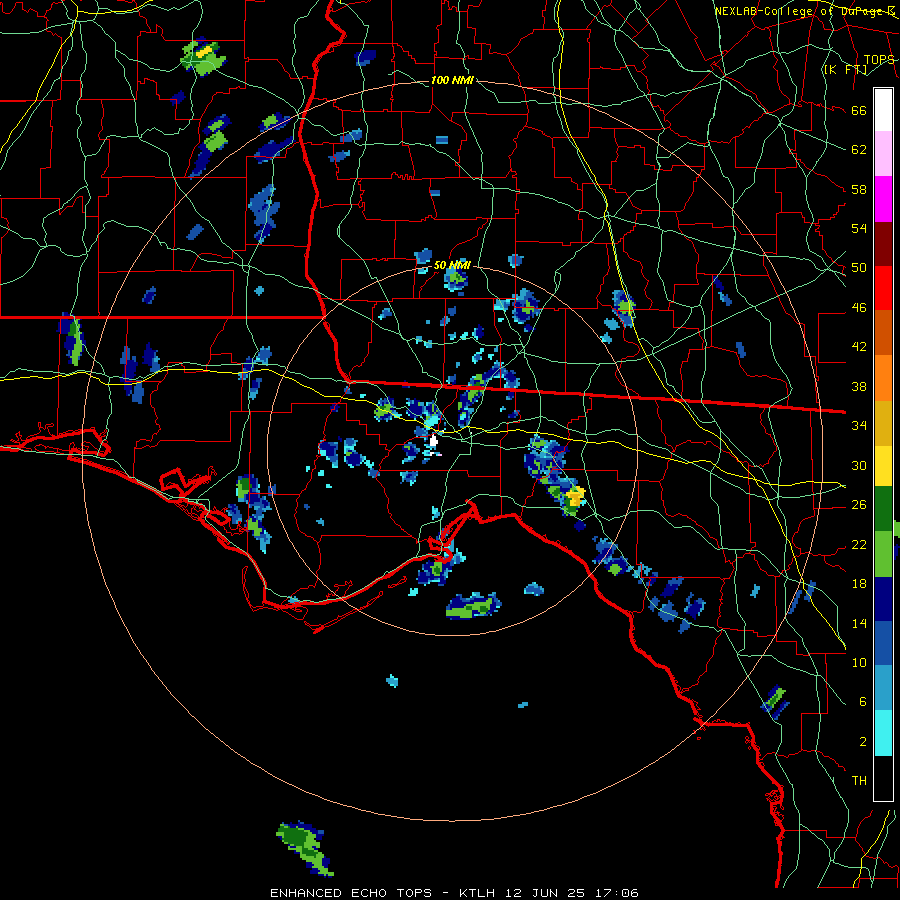Screen dimensions: 900x900
Task: Click the "14" legend value
Action: pyautogui.click(x=859, y=623)
